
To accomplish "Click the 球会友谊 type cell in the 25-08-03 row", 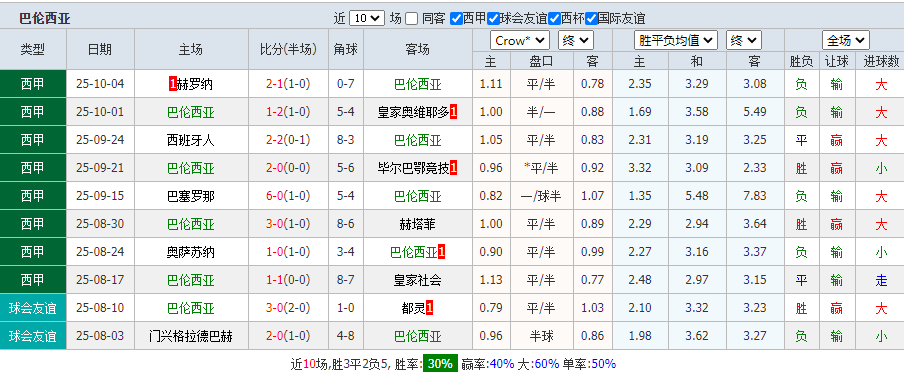I will tap(33, 337).
